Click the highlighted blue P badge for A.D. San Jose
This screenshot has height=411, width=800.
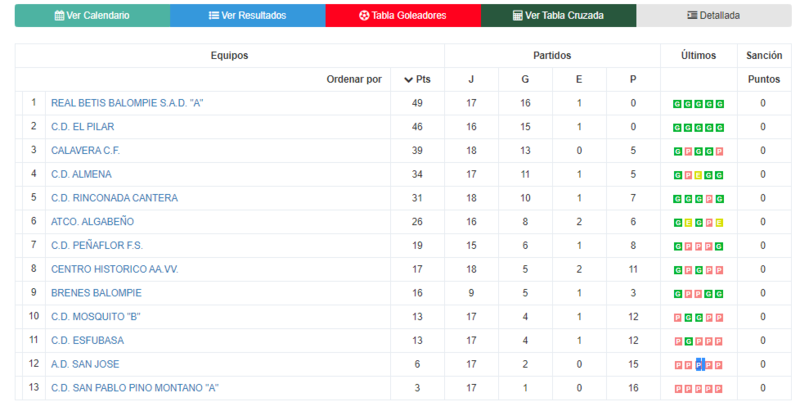click(700, 365)
